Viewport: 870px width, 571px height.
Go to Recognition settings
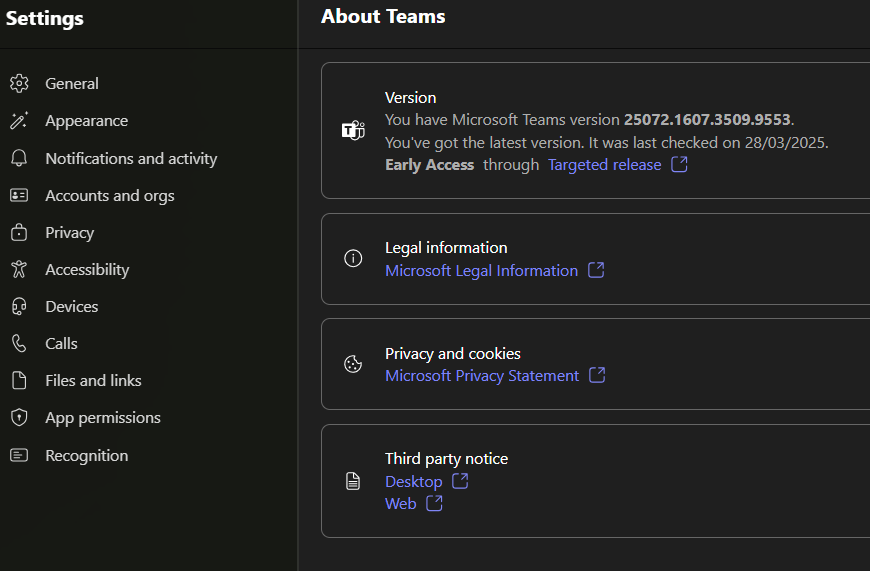86,456
